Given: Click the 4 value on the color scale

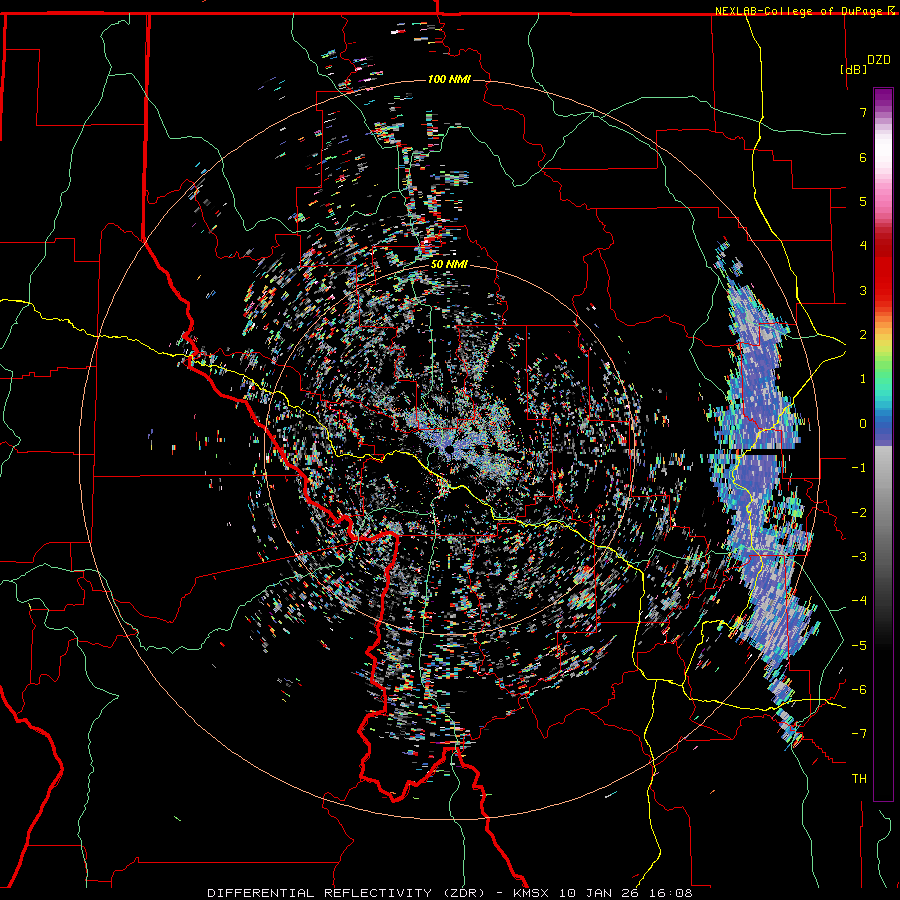Looking at the screenshot, I should click(x=863, y=246).
